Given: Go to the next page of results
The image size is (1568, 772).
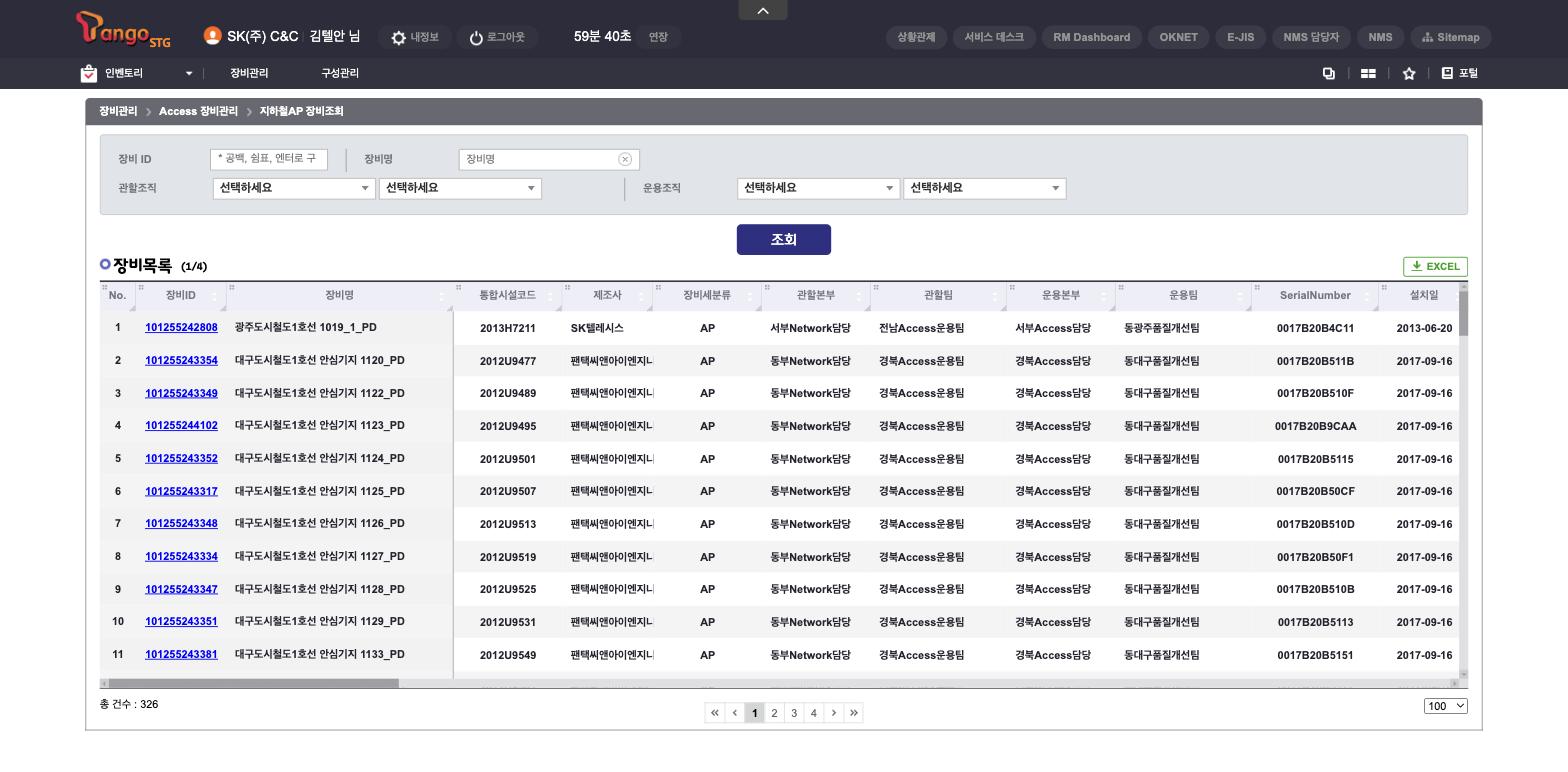Looking at the screenshot, I should [x=834, y=713].
